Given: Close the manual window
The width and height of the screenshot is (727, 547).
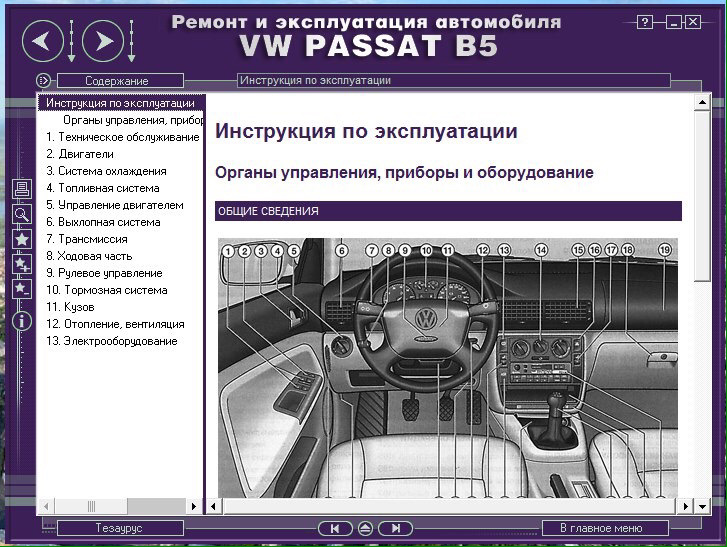Looking at the screenshot, I should click(693, 22).
